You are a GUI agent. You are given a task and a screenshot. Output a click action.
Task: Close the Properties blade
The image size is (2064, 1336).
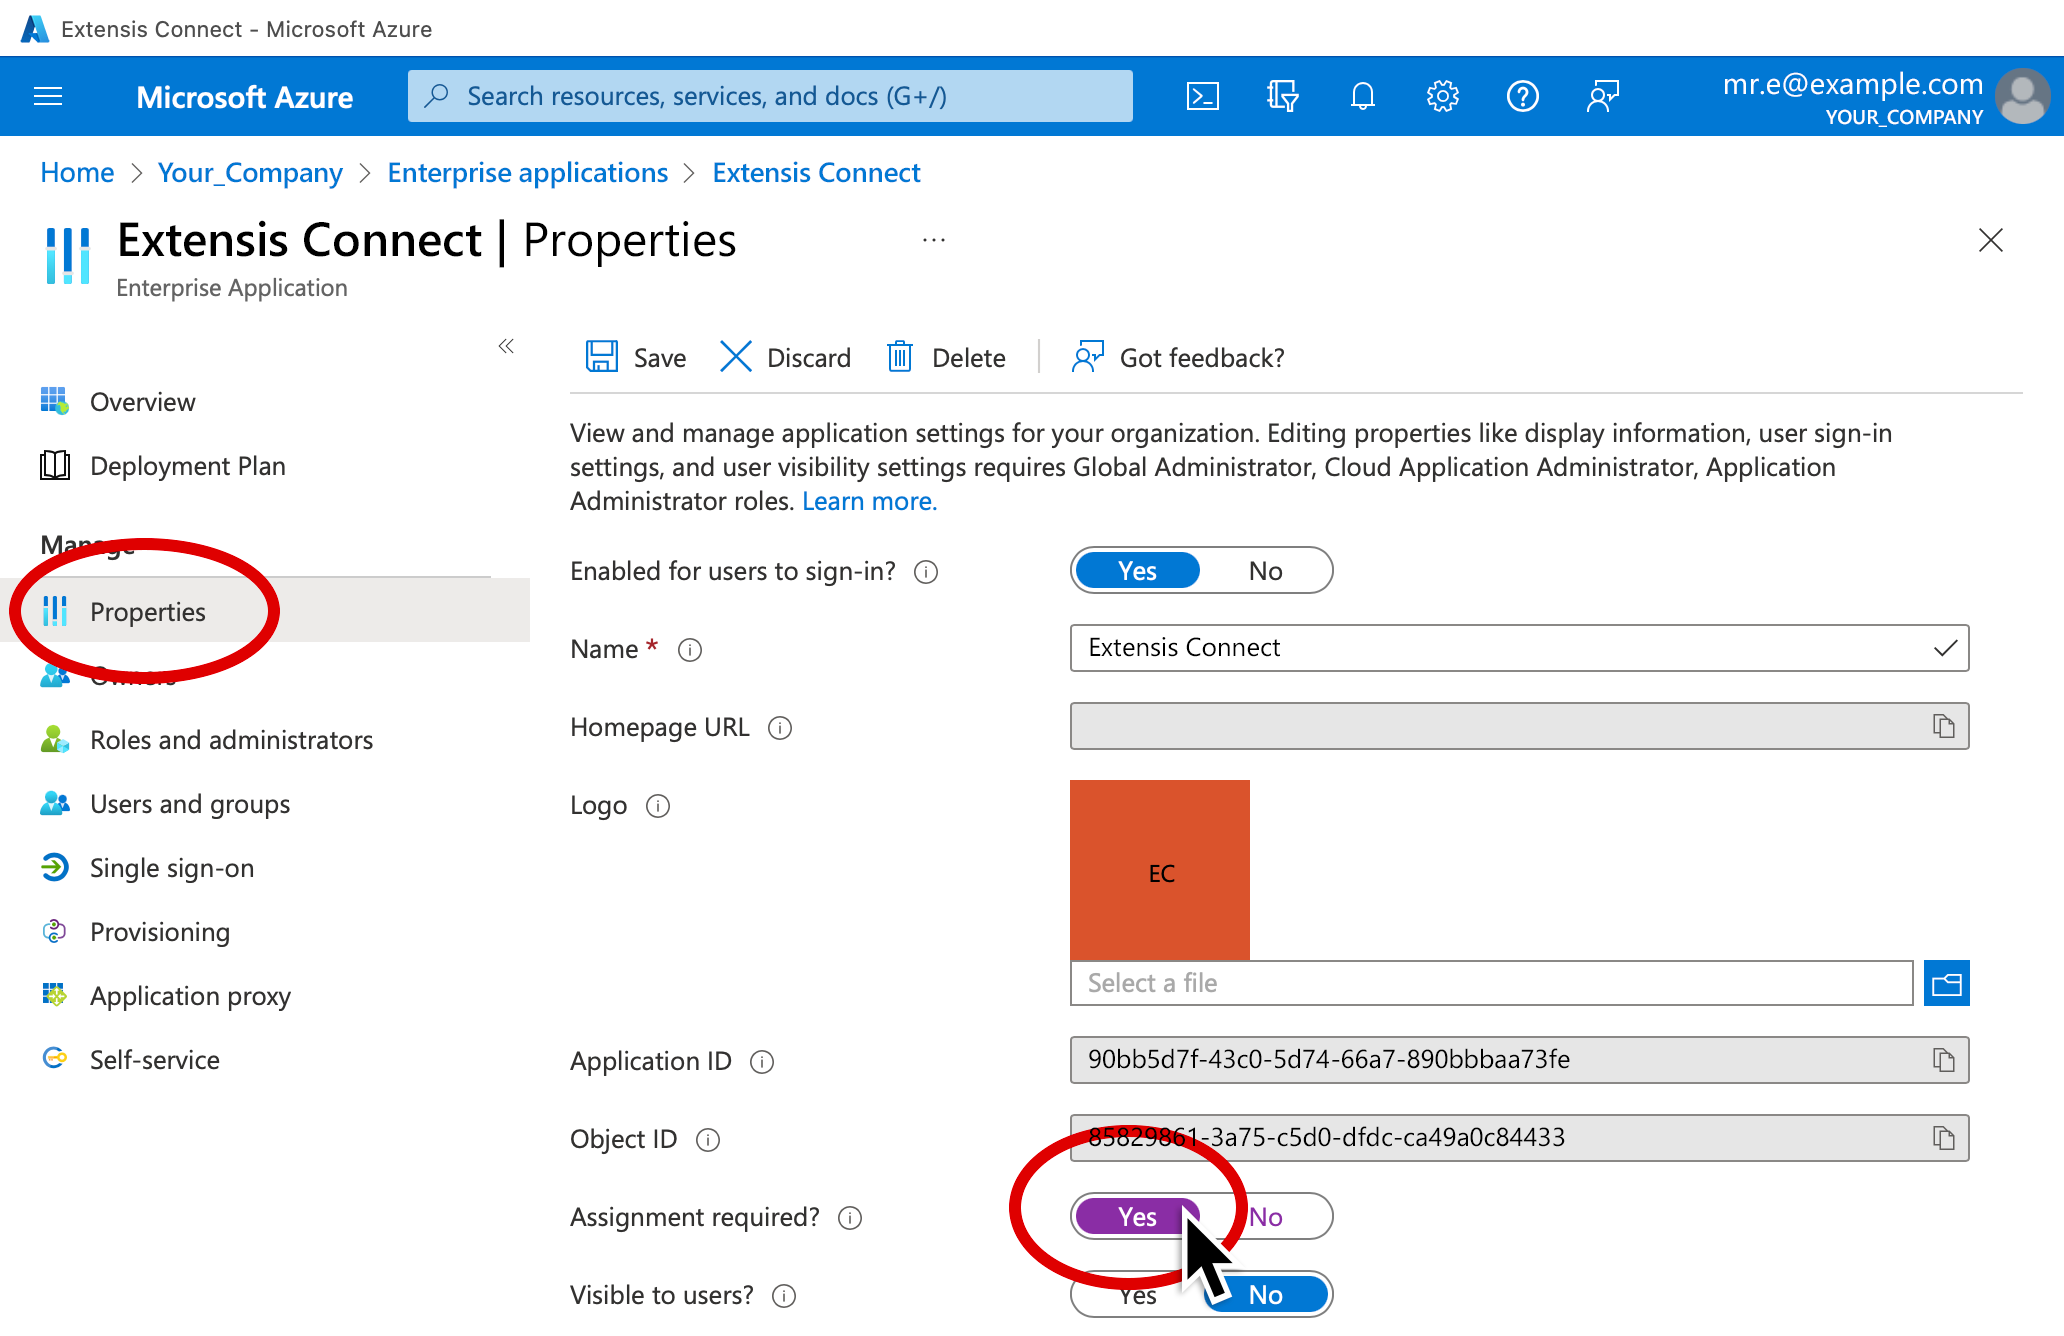click(1991, 240)
